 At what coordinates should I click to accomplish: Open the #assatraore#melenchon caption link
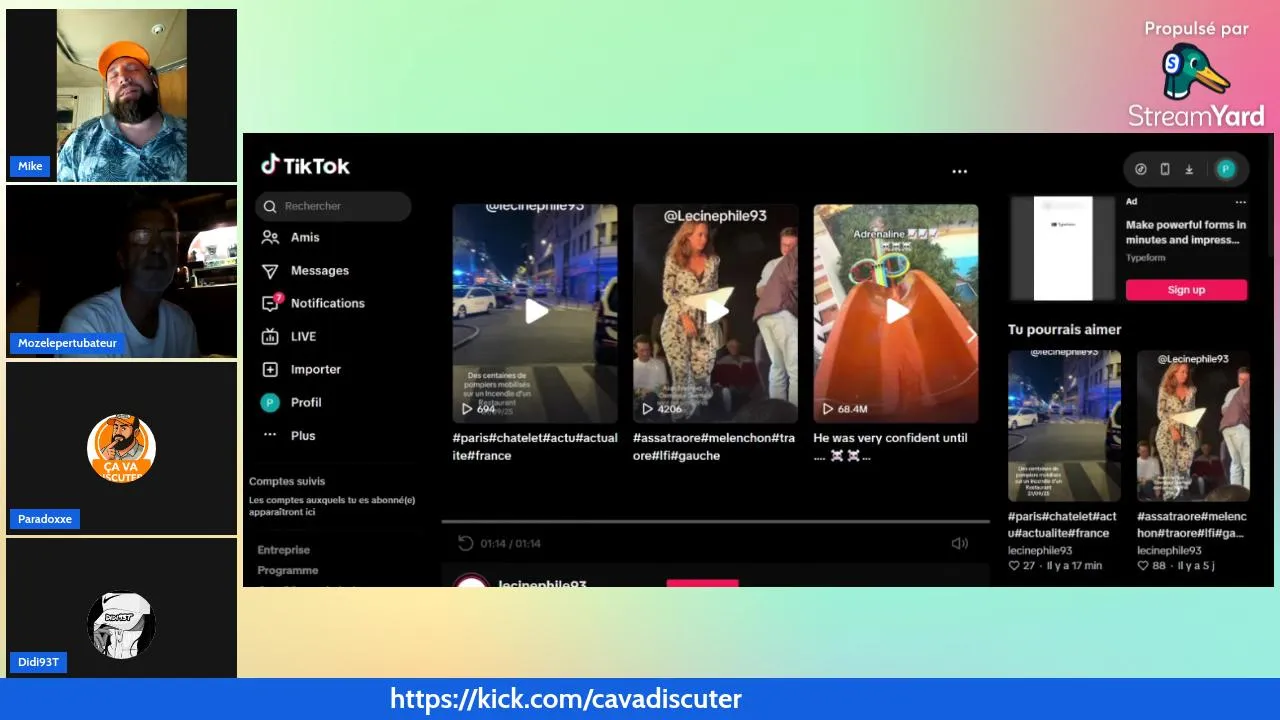714,446
